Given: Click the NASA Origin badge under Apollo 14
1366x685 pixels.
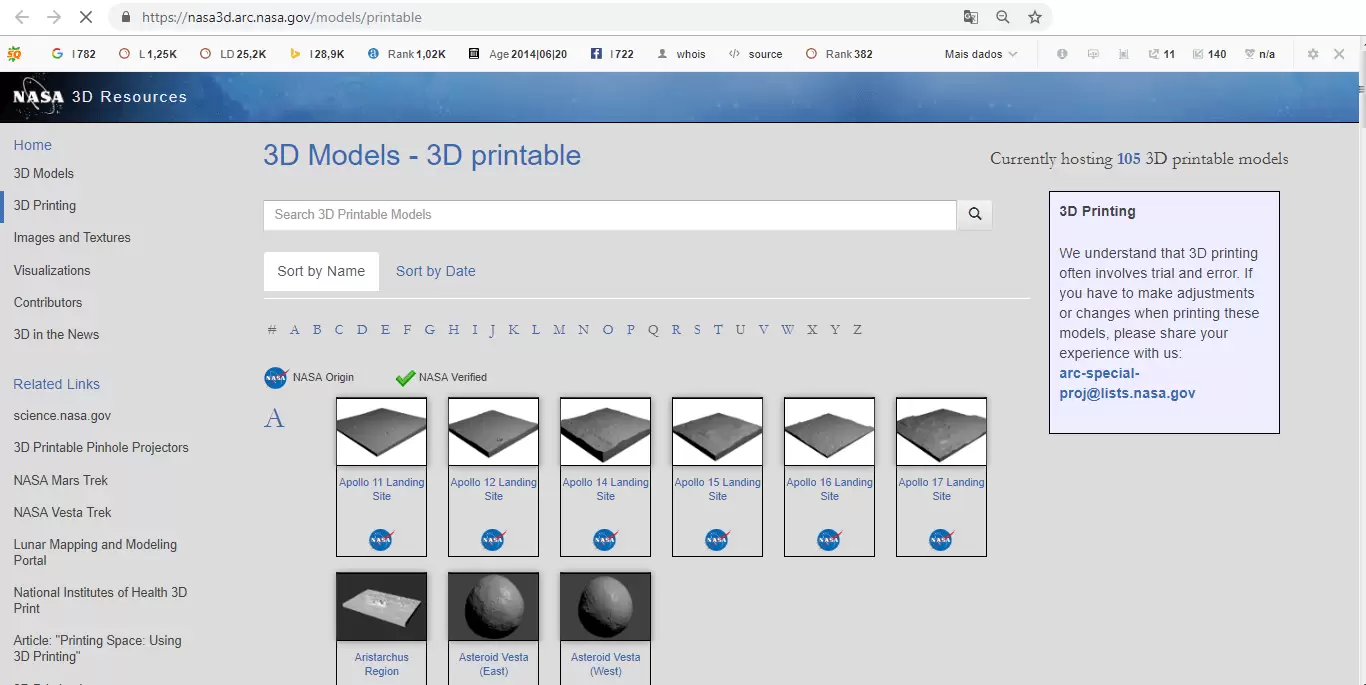Looking at the screenshot, I should pyautogui.click(x=605, y=540).
